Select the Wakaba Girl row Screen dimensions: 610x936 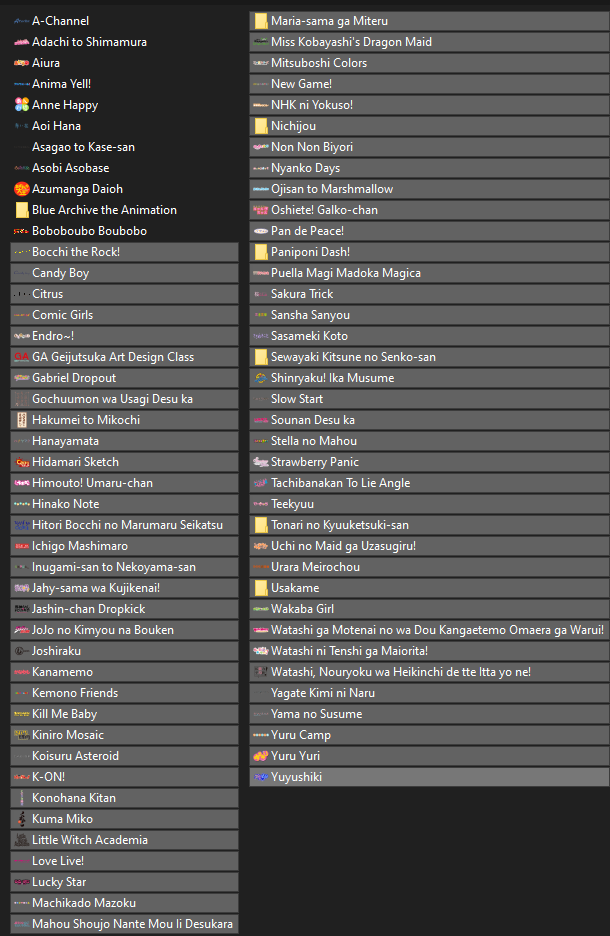click(x=429, y=609)
